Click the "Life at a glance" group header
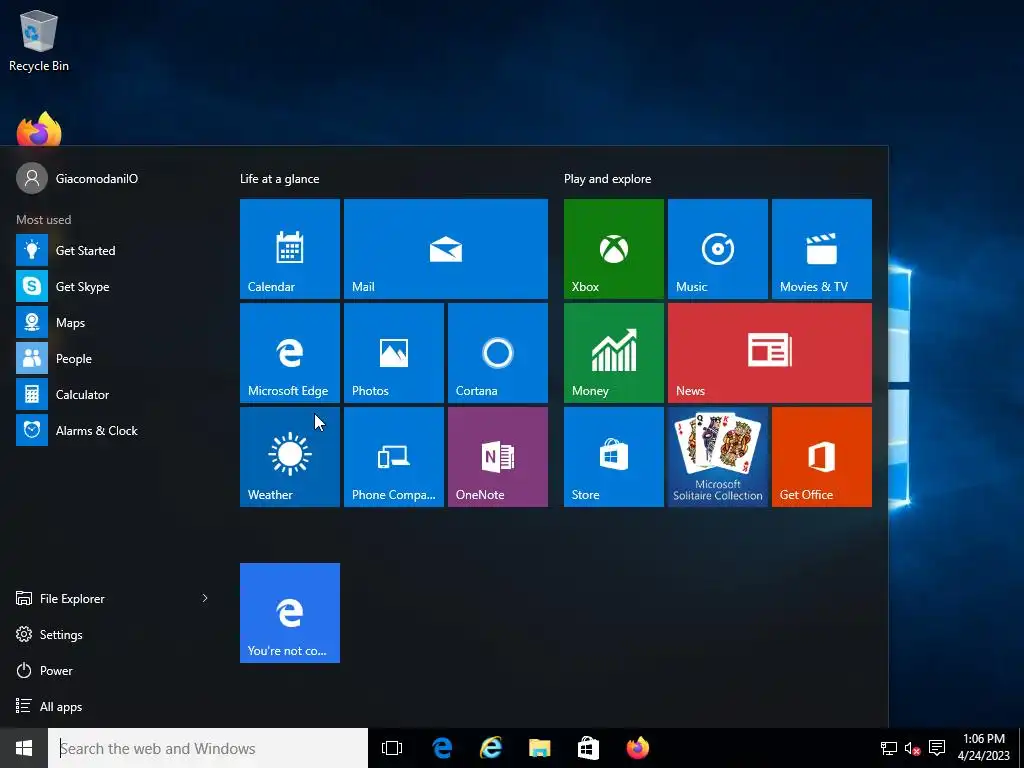 [280, 178]
